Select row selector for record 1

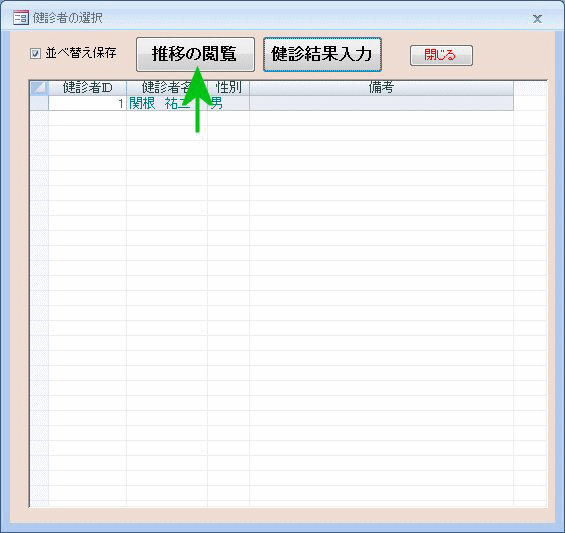click(39, 103)
